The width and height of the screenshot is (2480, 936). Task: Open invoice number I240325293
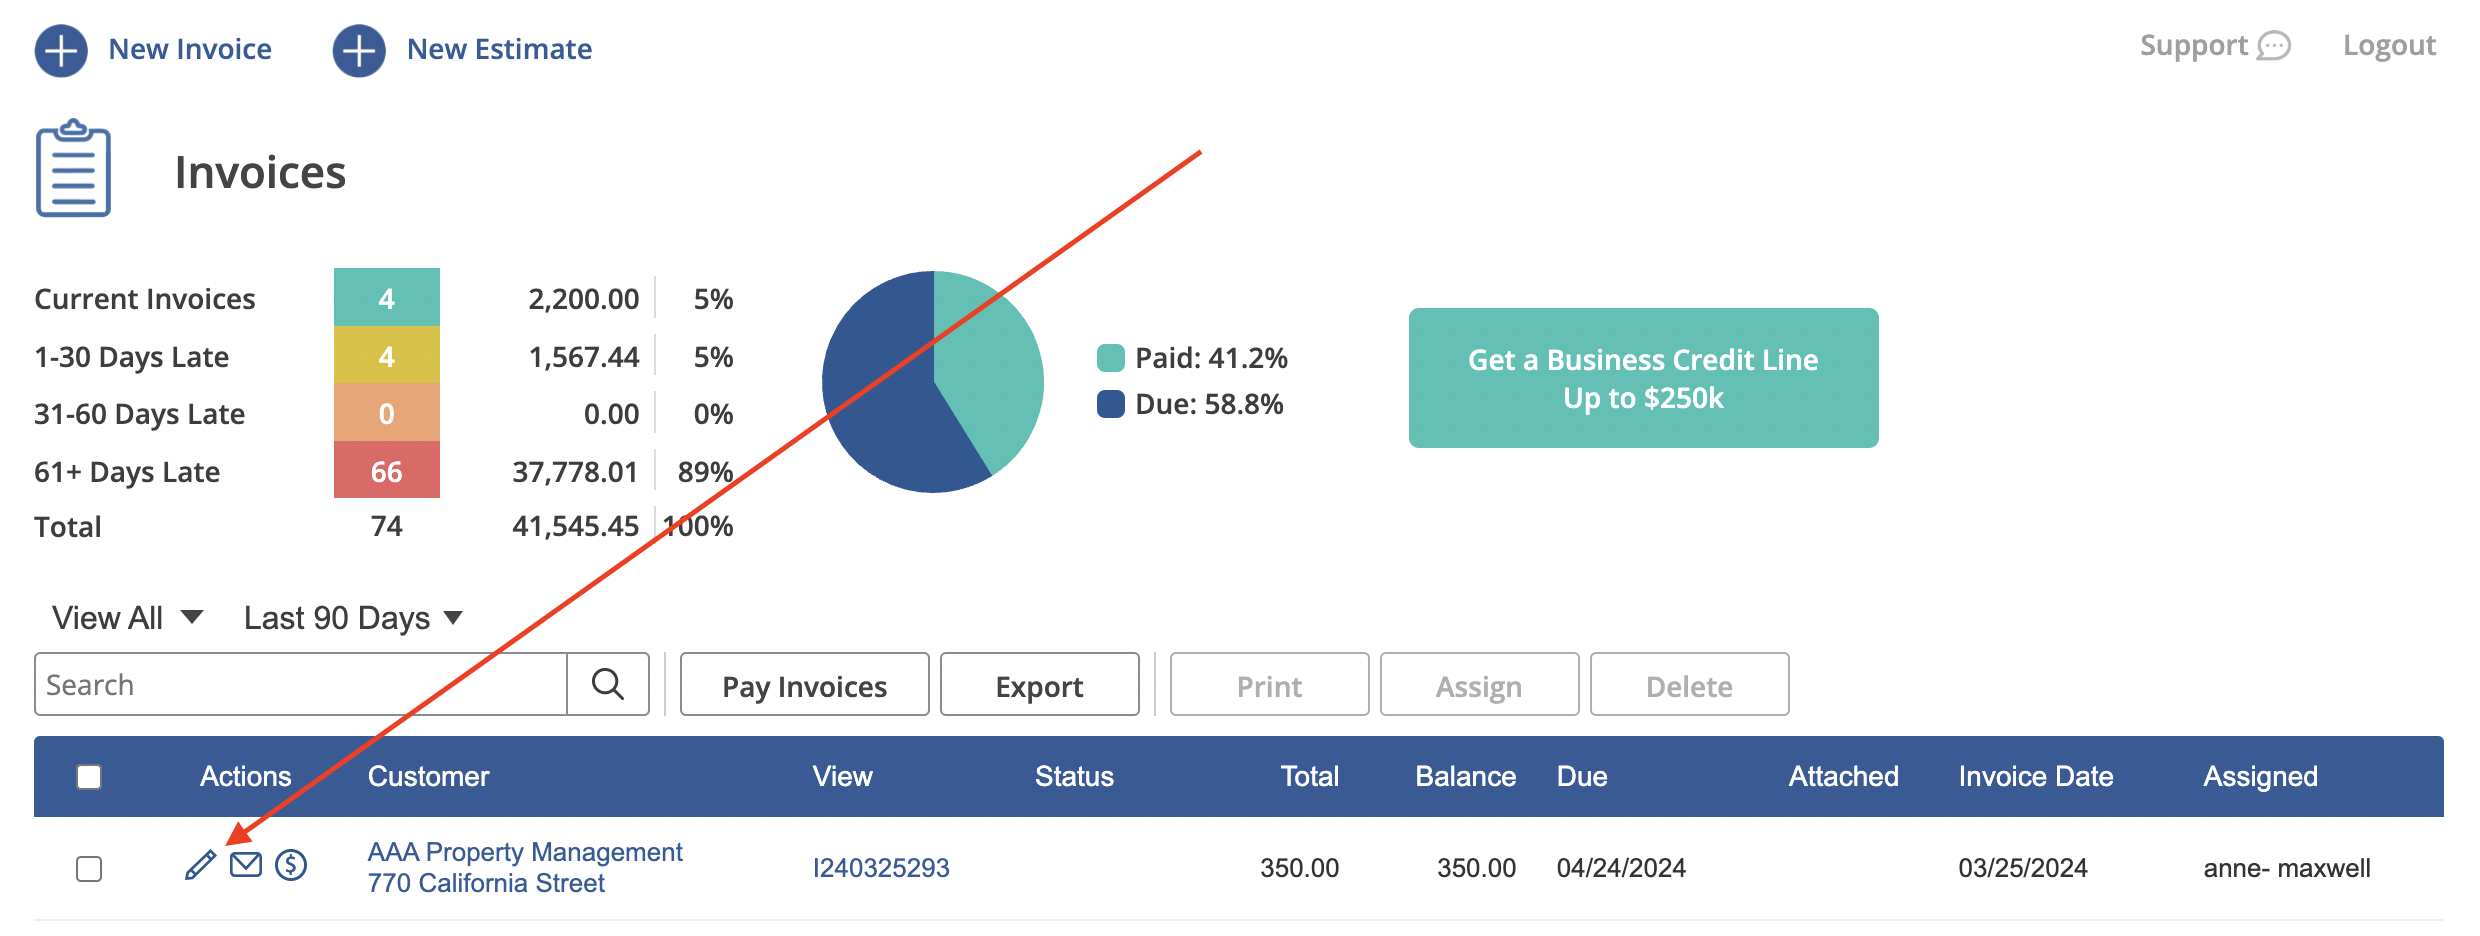point(881,868)
